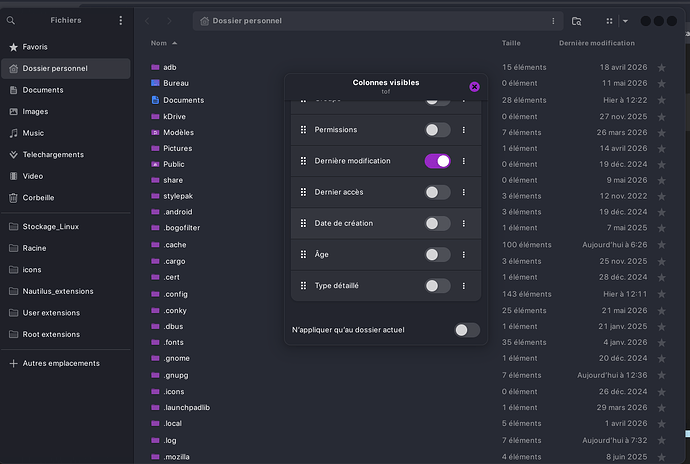Open Stockage_Linux bookmark
Image resolution: width=690 pixels, height=464 pixels.
coord(66,227)
